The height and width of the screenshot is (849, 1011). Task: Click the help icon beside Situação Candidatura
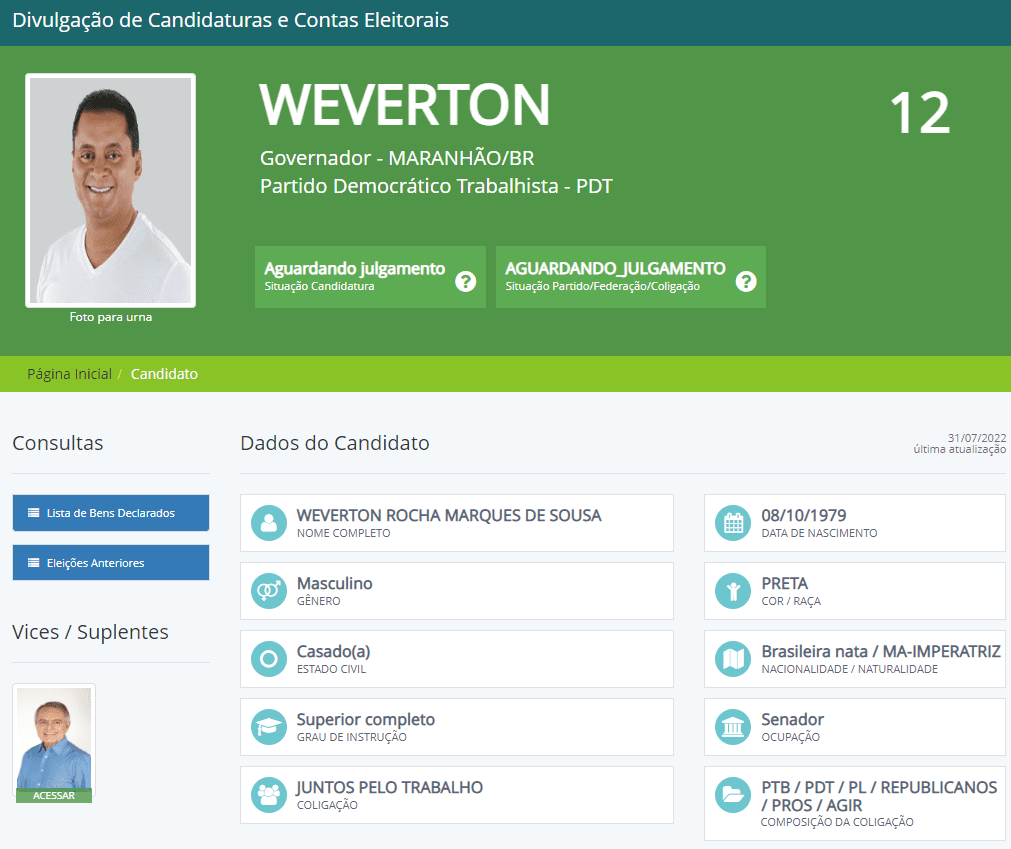(x=465, y=281)
